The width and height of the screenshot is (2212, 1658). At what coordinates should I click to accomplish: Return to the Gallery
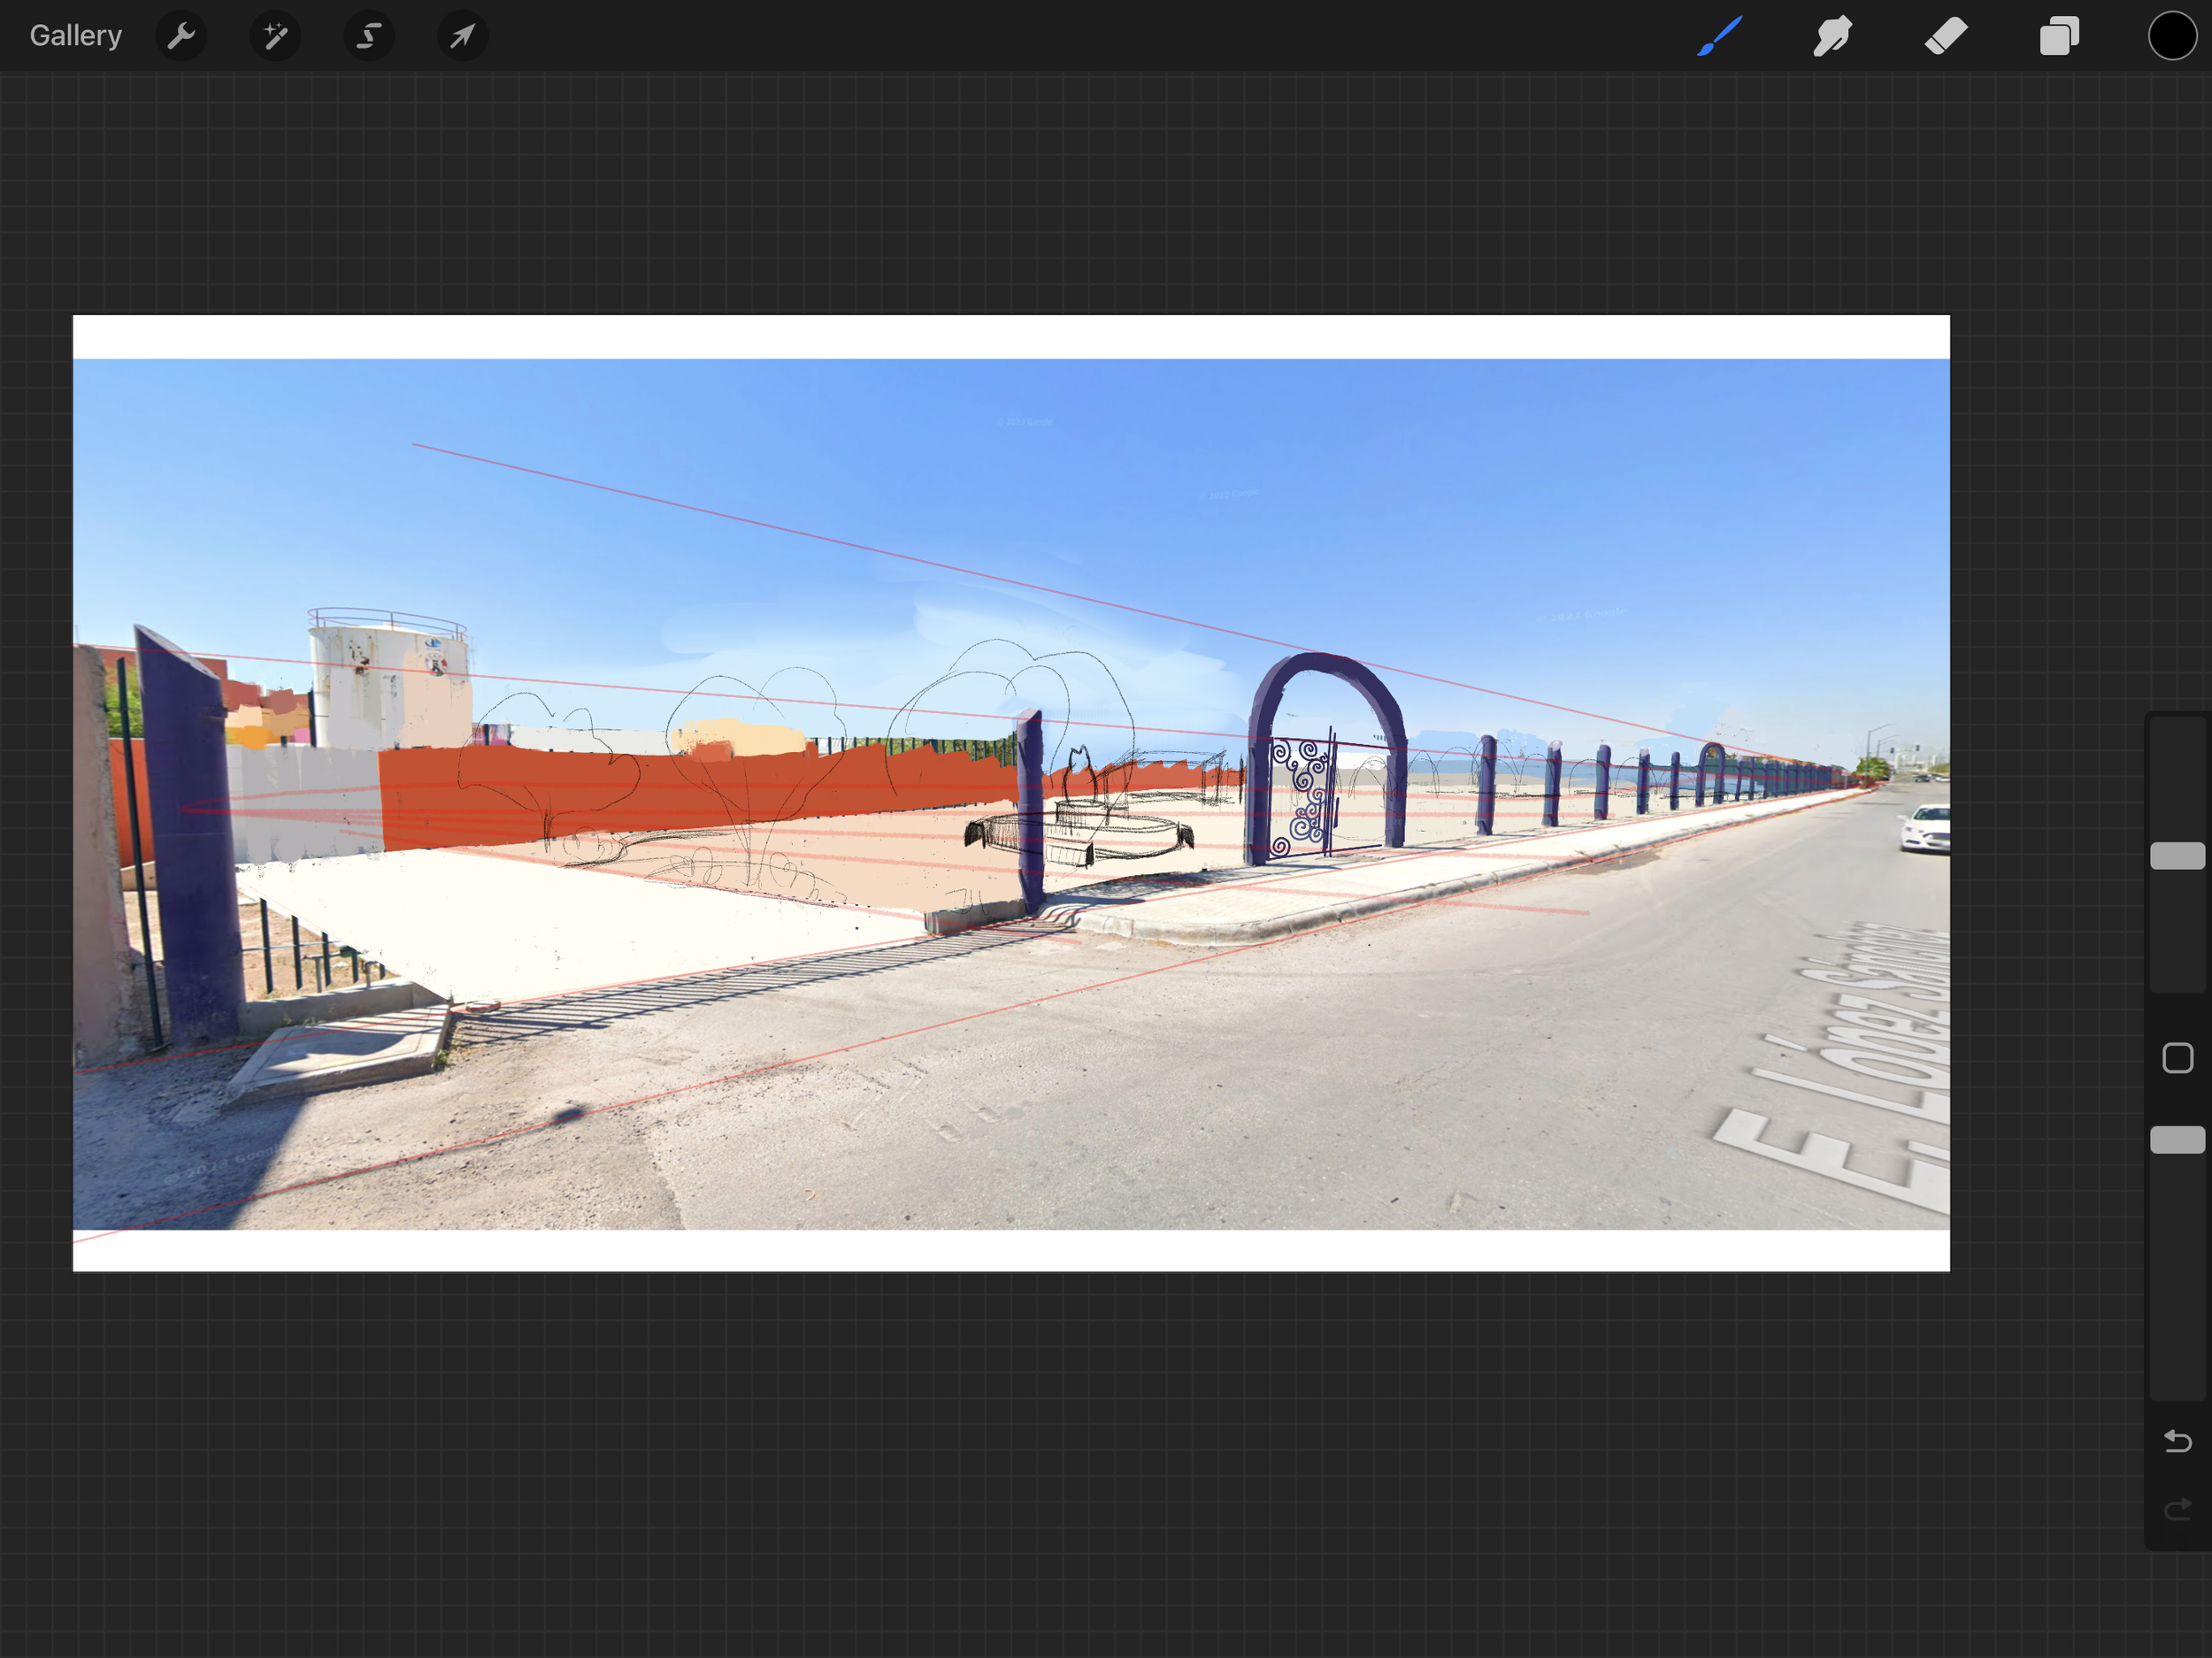point(76,36)
